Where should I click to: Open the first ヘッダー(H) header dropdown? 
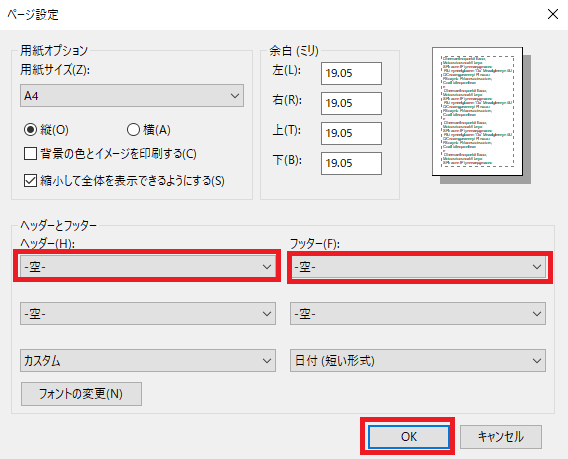tap(148, 267)
